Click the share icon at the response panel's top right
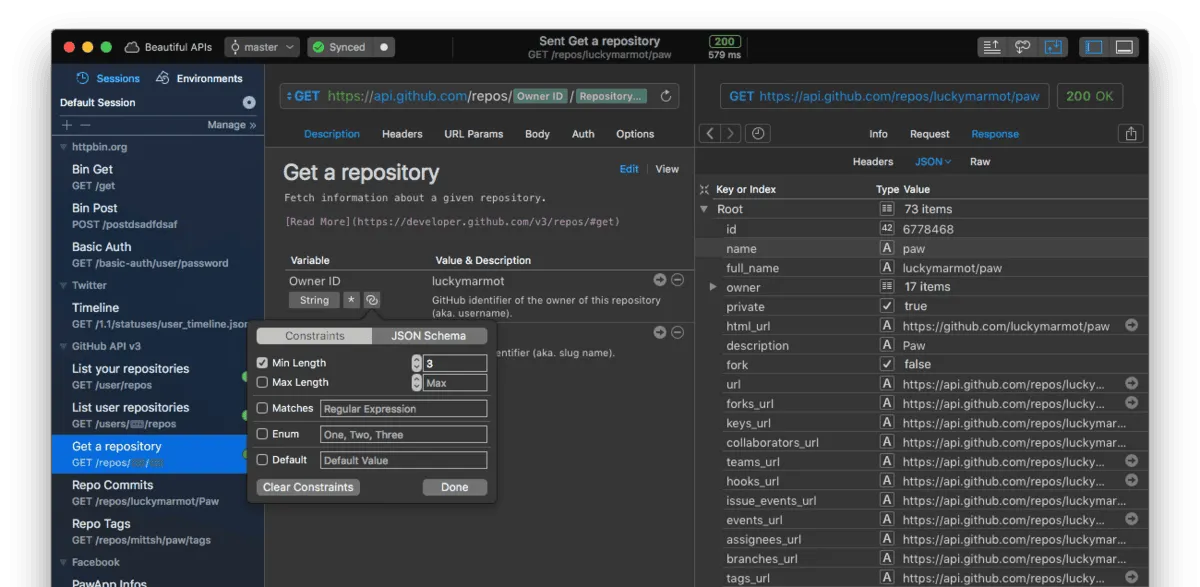Screen dimensions: 1200x587 [x=1131, y=133]
